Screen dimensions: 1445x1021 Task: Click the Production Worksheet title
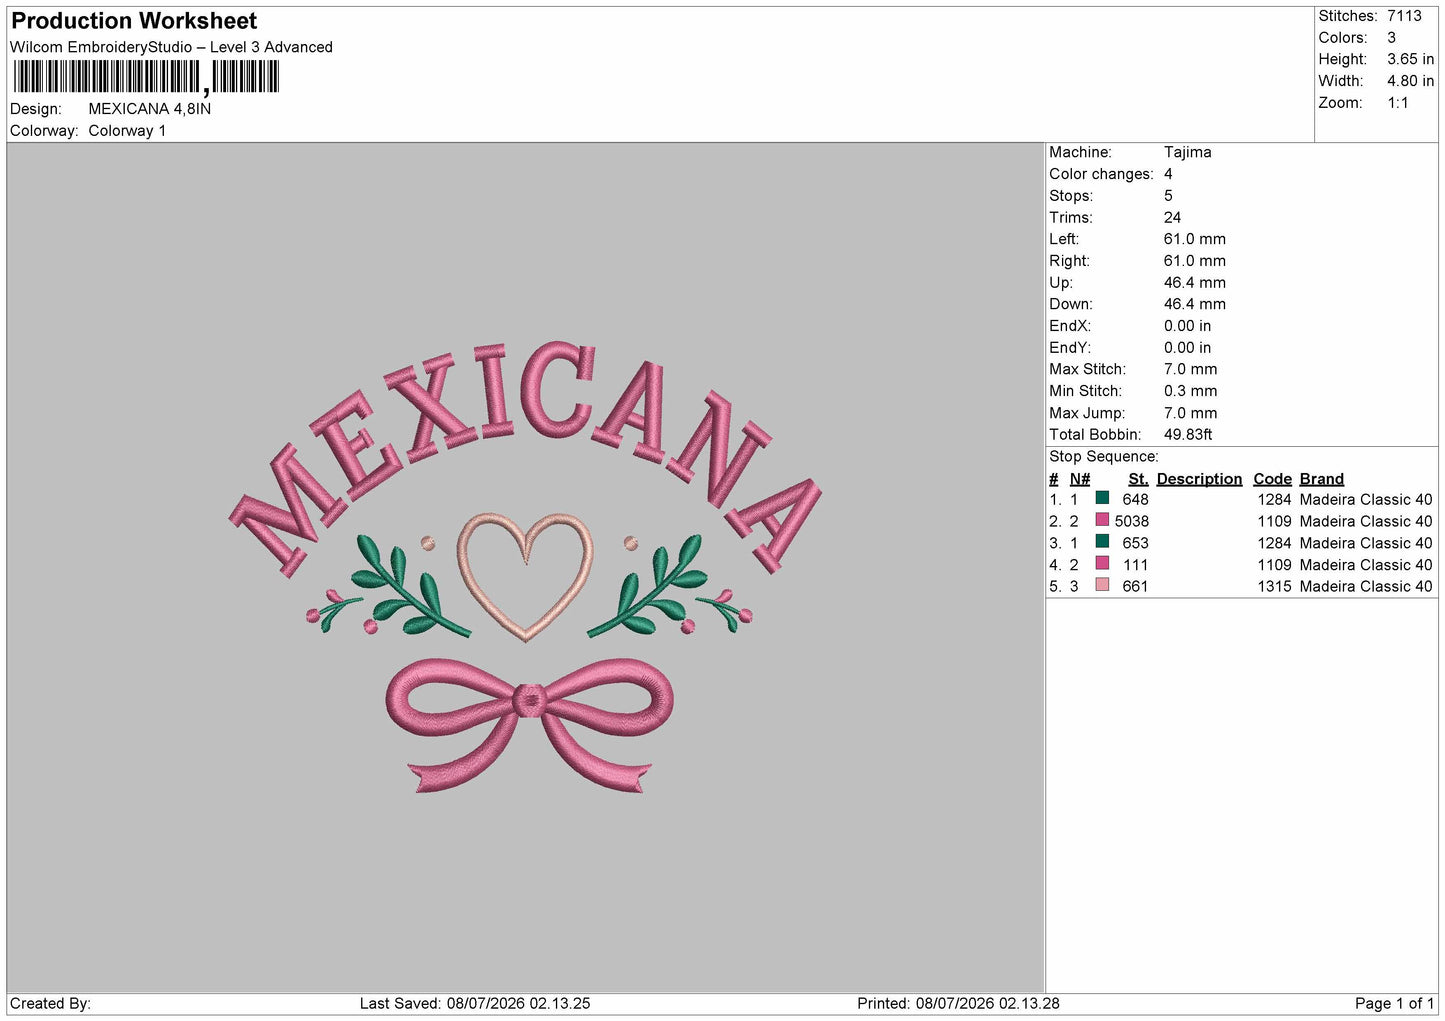pyautogui.click(x=134, y=21)
